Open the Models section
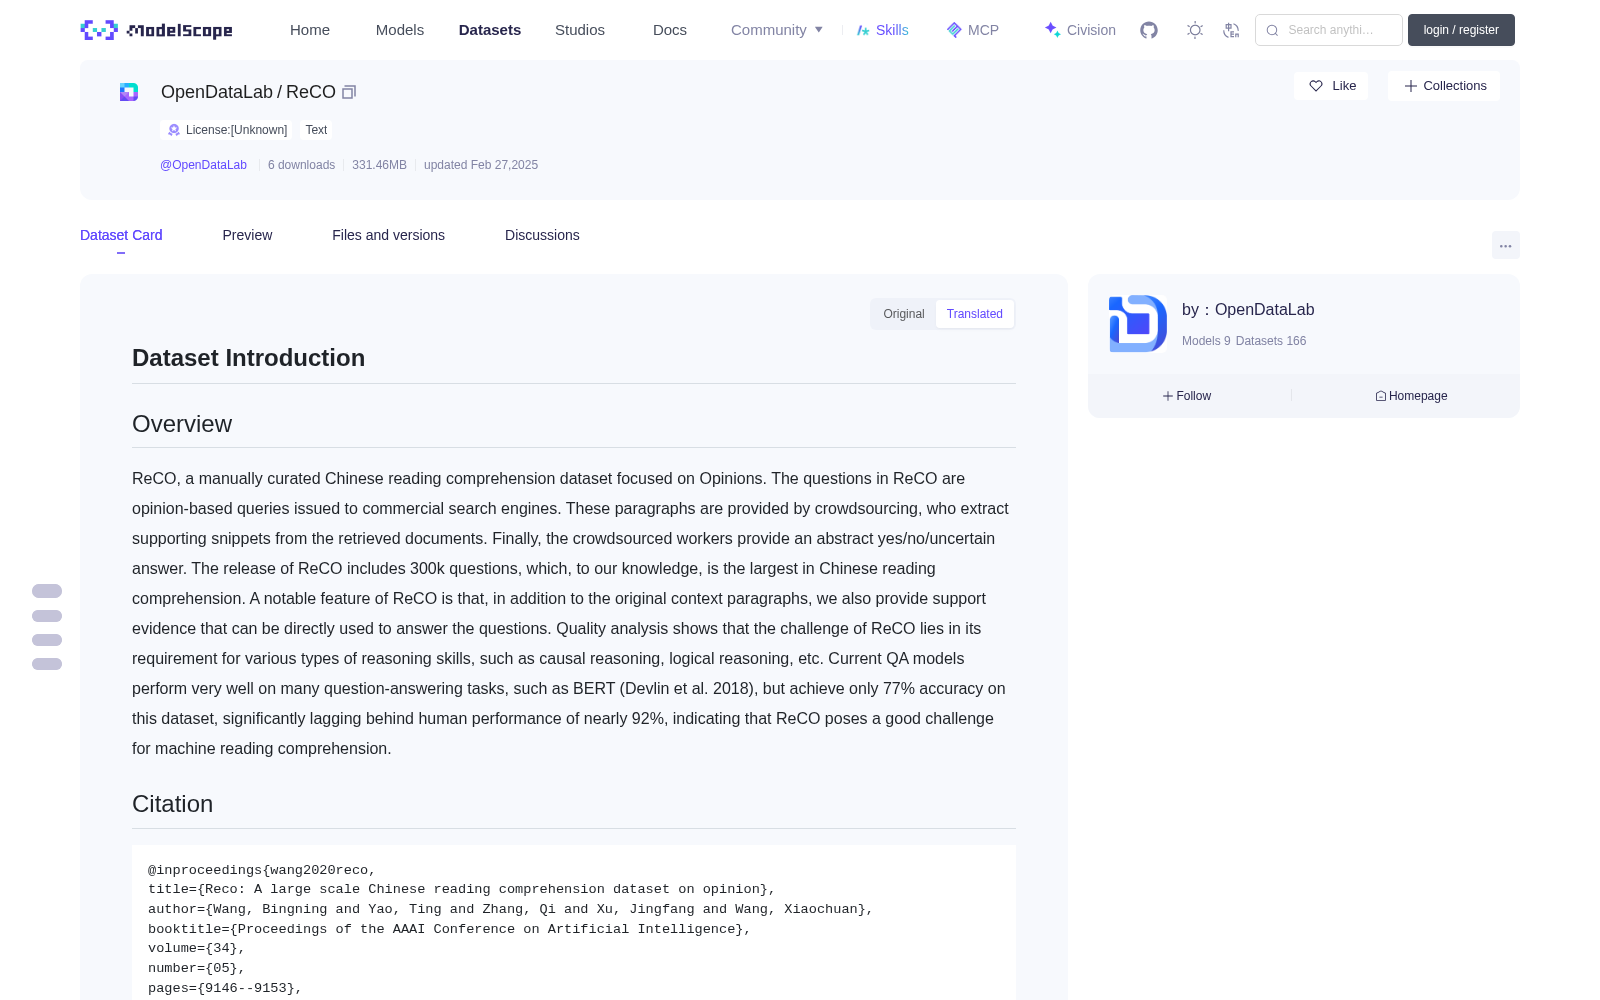 point(400,30)
